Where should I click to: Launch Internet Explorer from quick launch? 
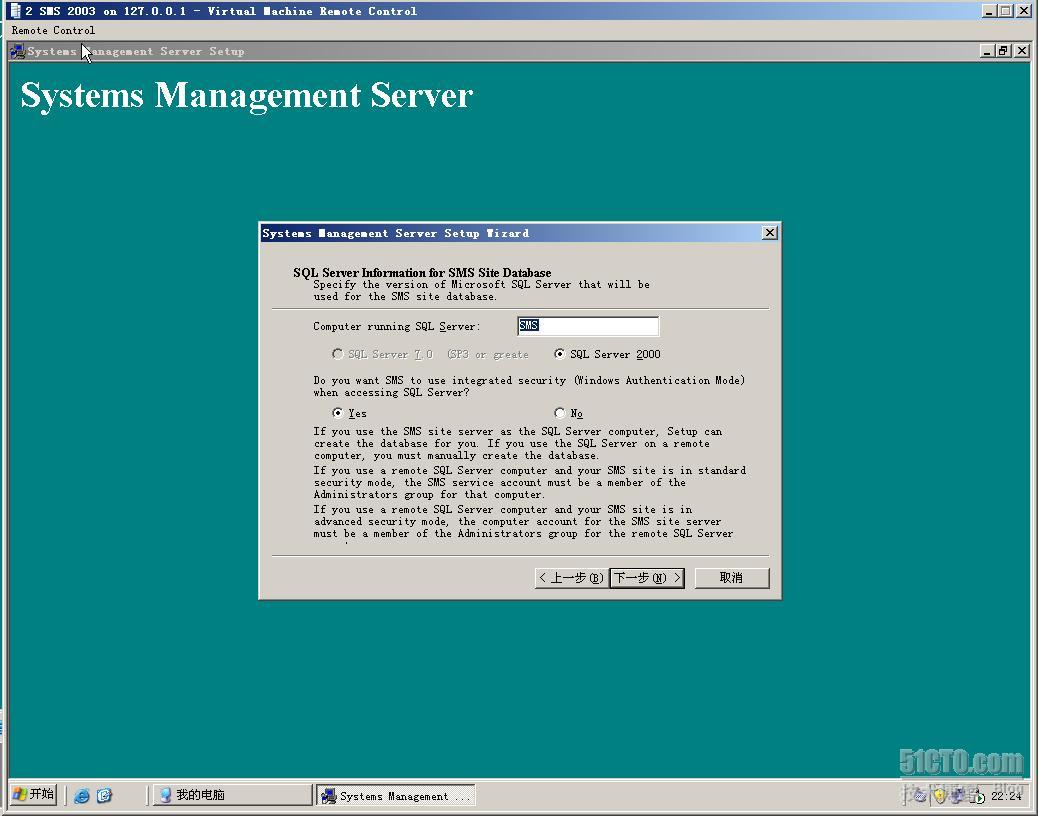tap(82, 795)
